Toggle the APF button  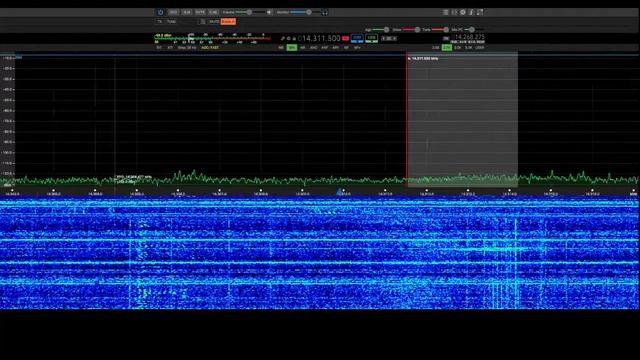pyautogui.click(x=336, y=48)
